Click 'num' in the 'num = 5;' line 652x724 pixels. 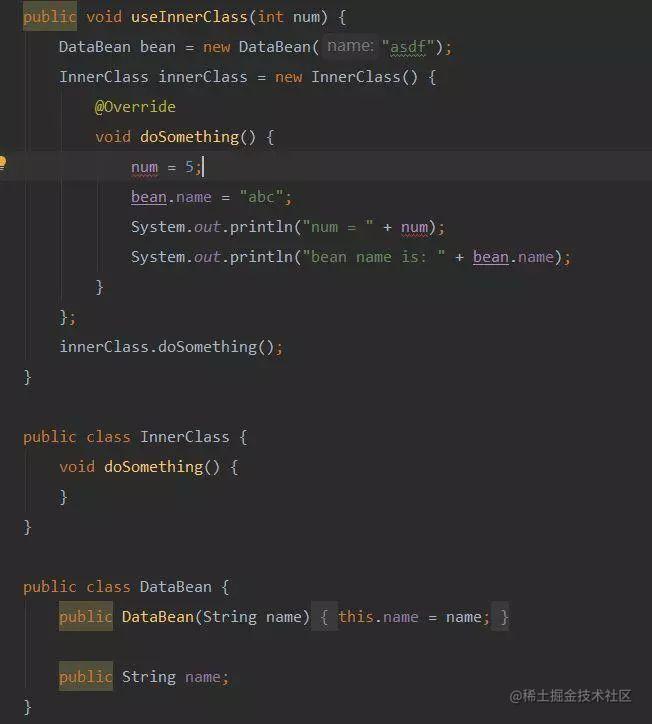coord(145,167)
